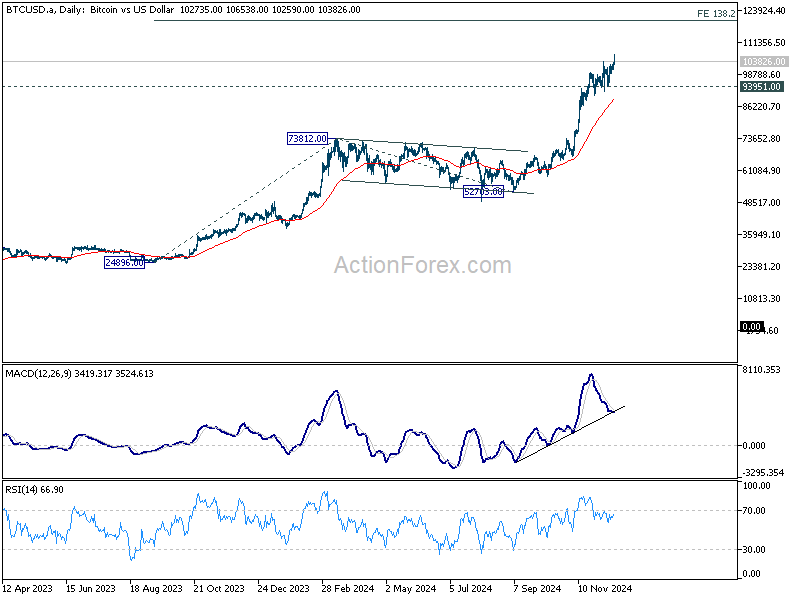Select the 123924.40 top axis value
The height and width of the screenshot is (600, 800).
pyautogui.click(x=764, y=11)
